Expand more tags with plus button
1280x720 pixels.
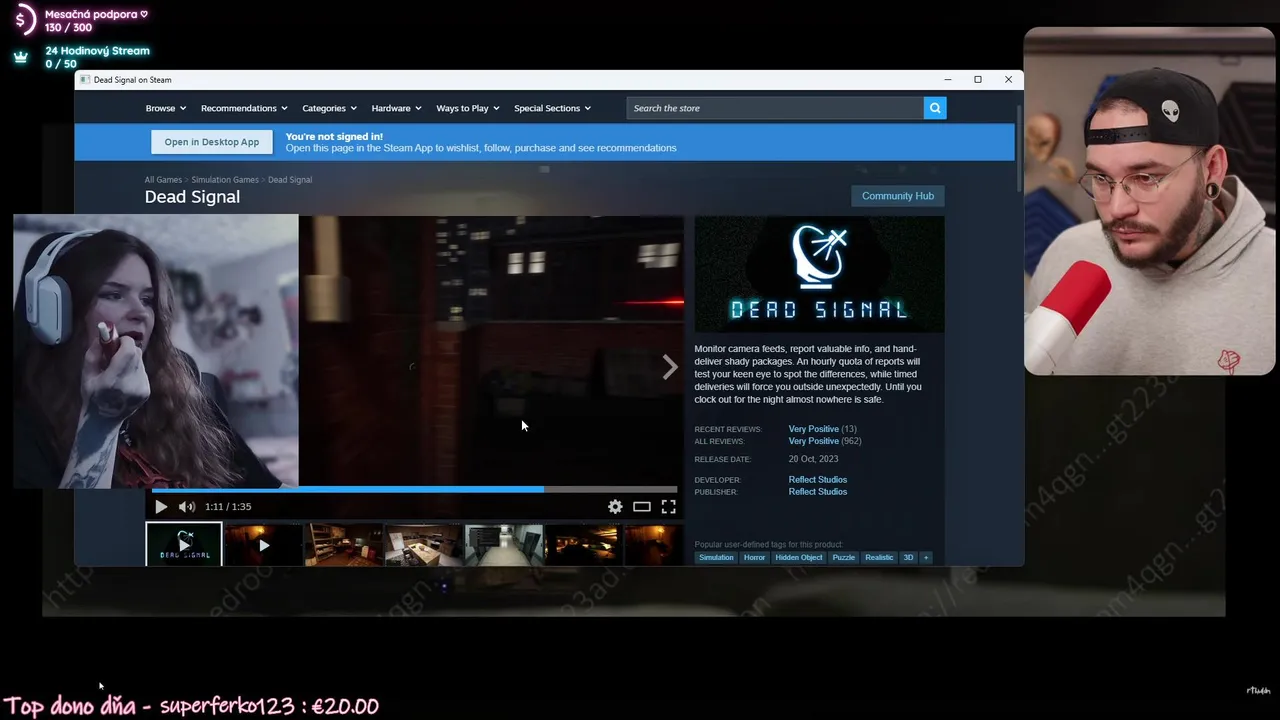(926, 557)
